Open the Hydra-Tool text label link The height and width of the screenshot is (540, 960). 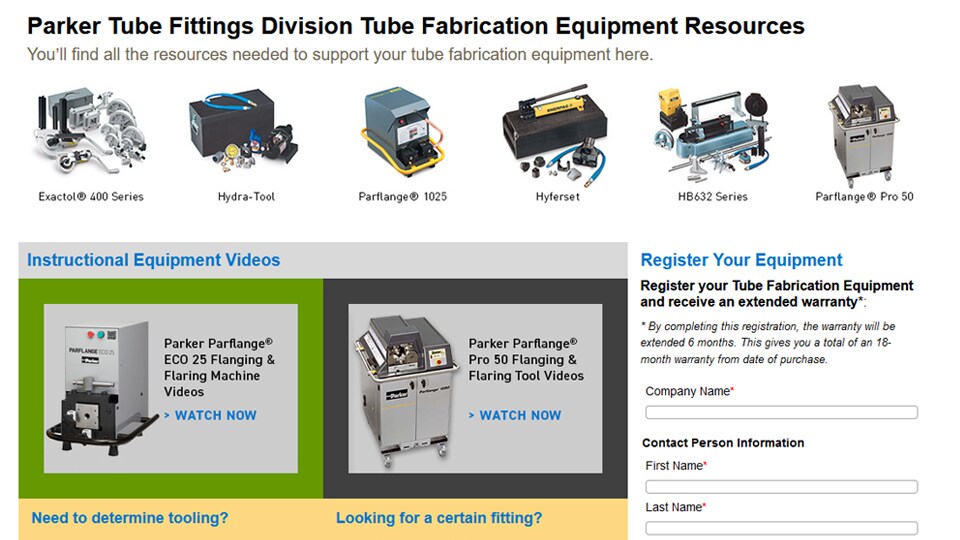[x=246, y=197]
